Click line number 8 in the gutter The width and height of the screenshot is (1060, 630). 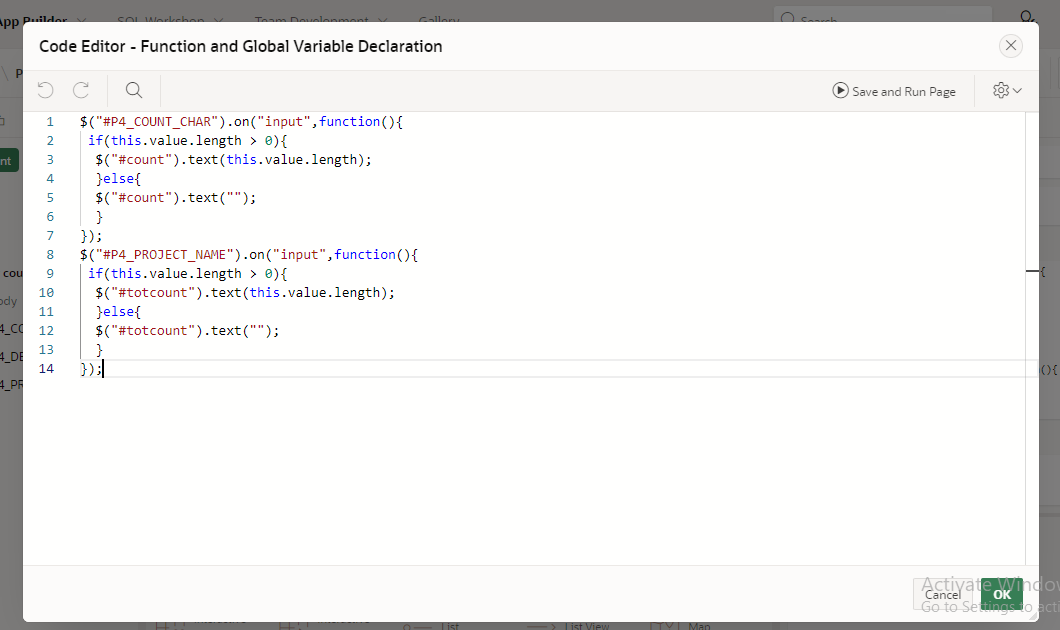(49, 255)
